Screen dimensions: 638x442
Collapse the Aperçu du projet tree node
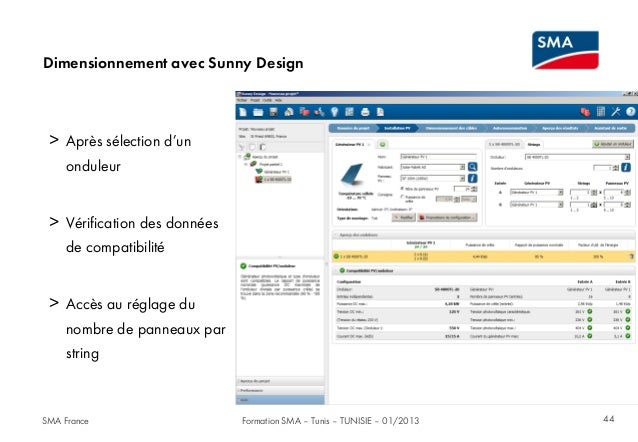coord(240,157)
